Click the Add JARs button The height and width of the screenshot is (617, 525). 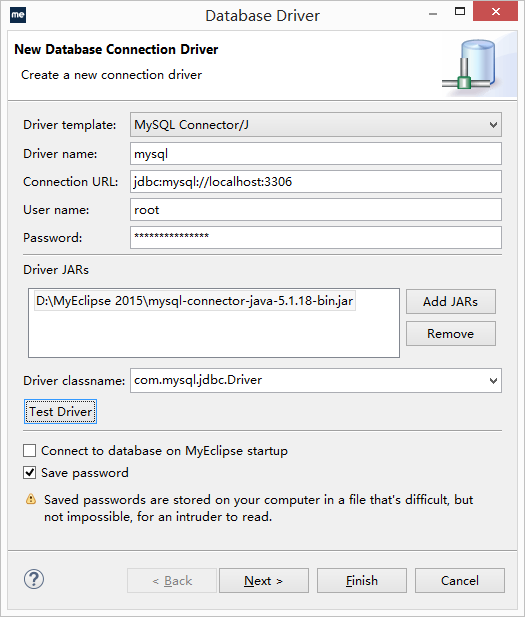click(x=451, y=302)
